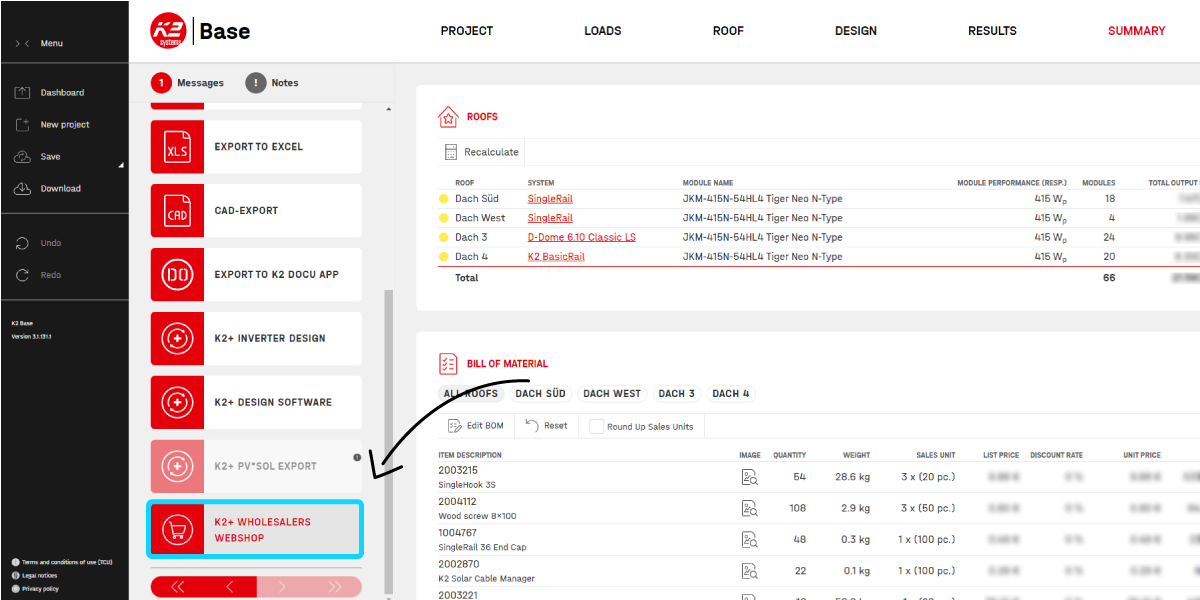Enable Round Up Sales Units checkbox
This screenshot has height=600, width=1200.
(x=597, y=426)
